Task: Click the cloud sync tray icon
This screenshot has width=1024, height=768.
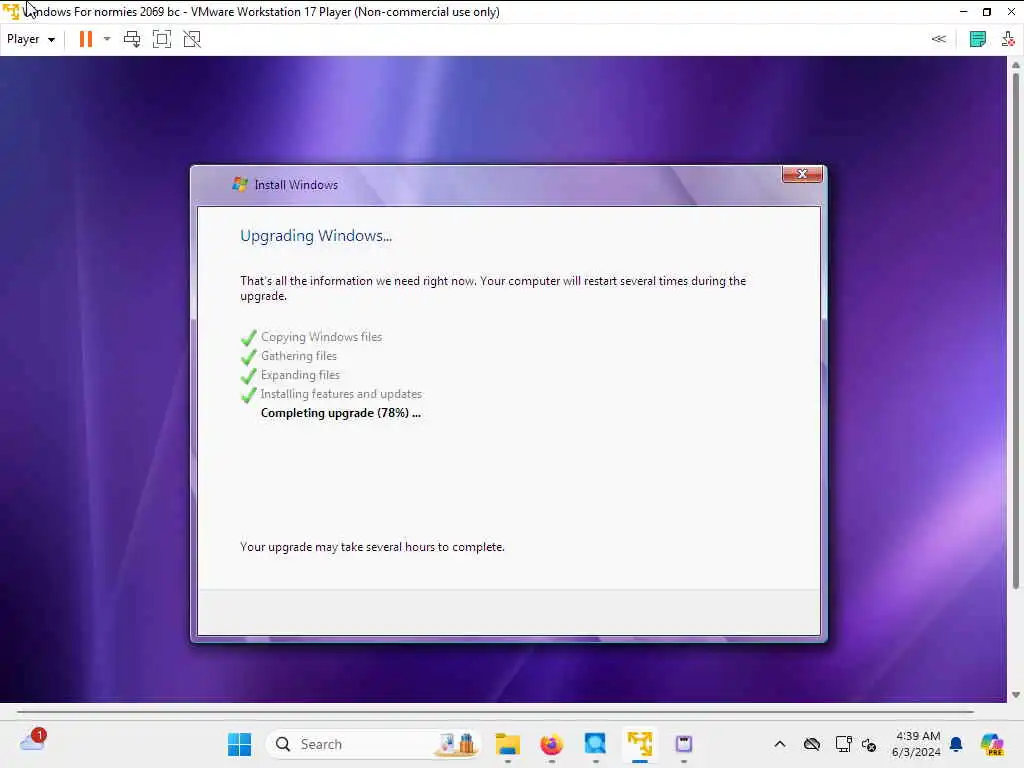Action: 812,744
